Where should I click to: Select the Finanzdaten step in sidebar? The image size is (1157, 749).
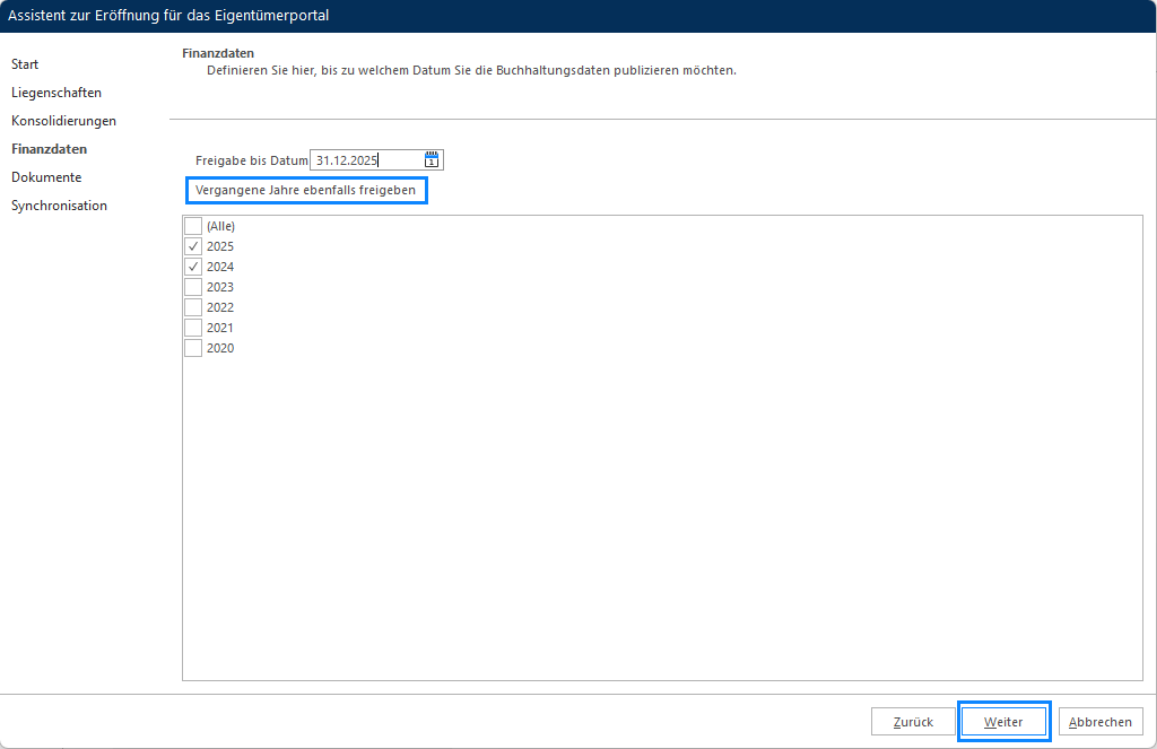(x=49, y=149)
